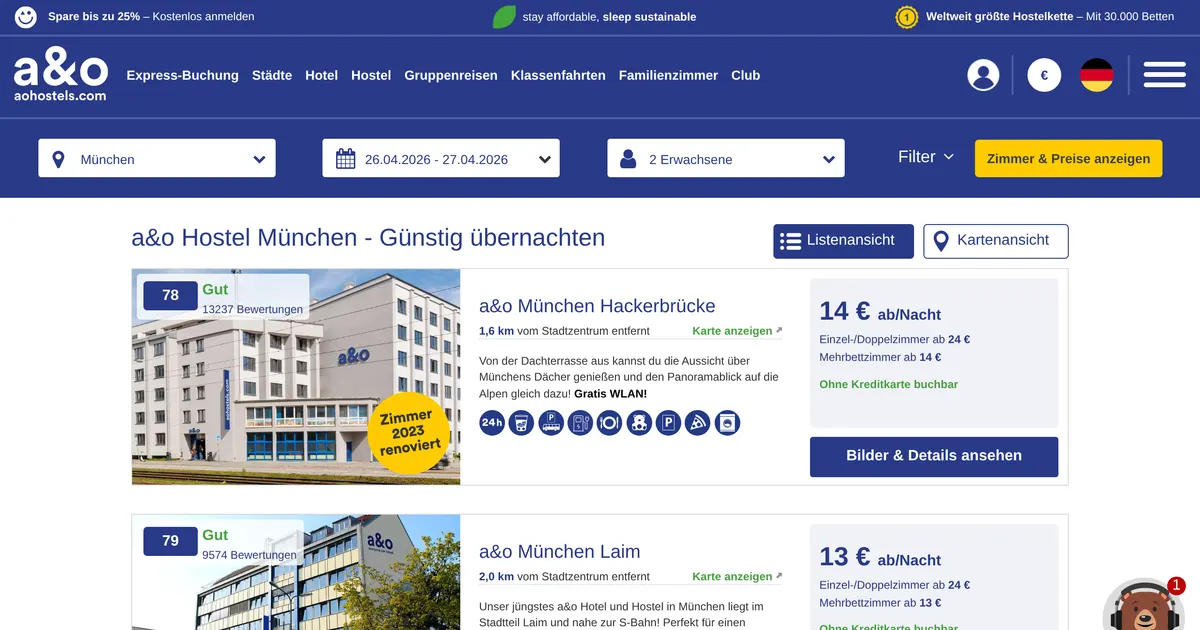This screenshot has height=630, width=1200.
Task: Click the 24h reception icon for Hackerbrücke
Action: 492,423
